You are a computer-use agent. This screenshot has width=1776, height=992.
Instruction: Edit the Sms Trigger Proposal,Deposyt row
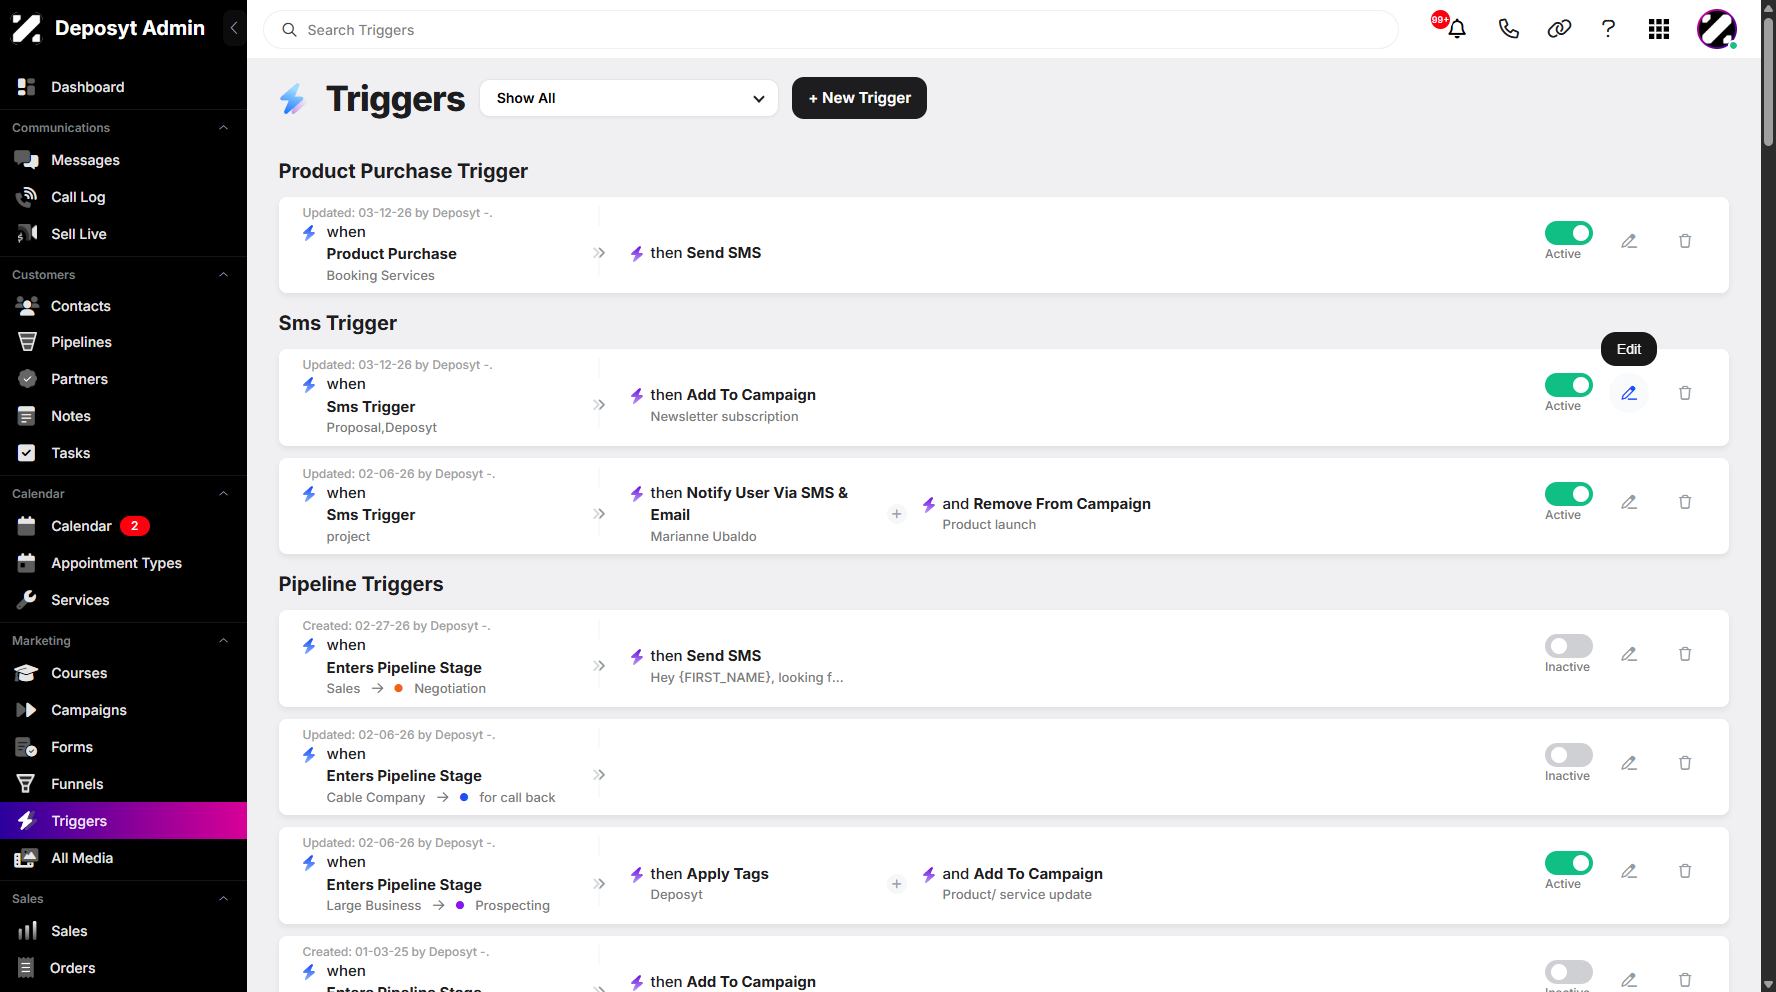coord(1629,393)
